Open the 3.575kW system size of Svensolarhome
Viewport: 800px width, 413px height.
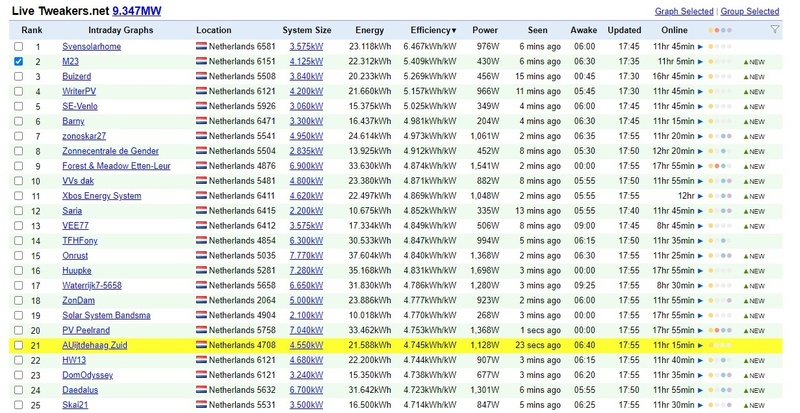pos(306,46)
